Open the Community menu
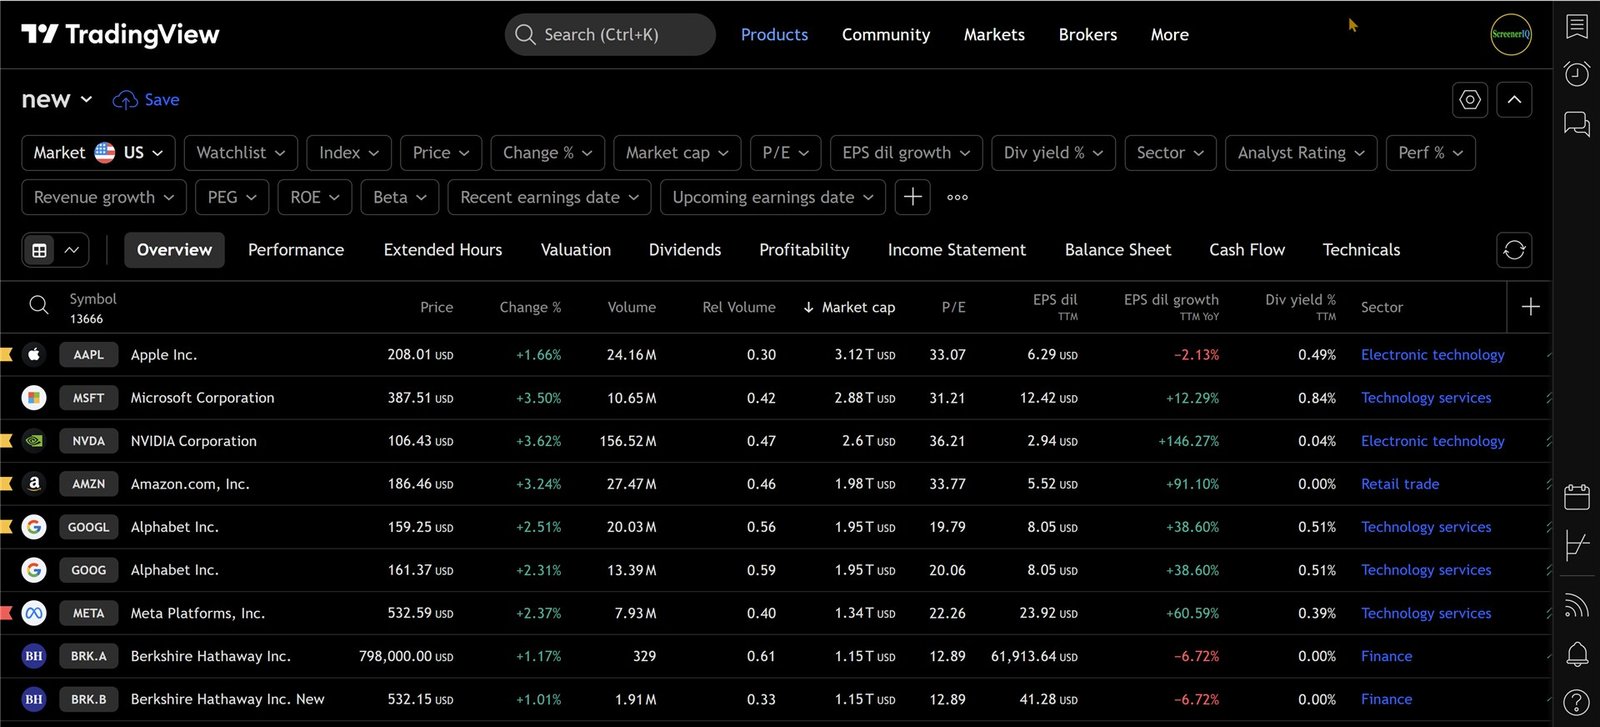 click(886, 35)
